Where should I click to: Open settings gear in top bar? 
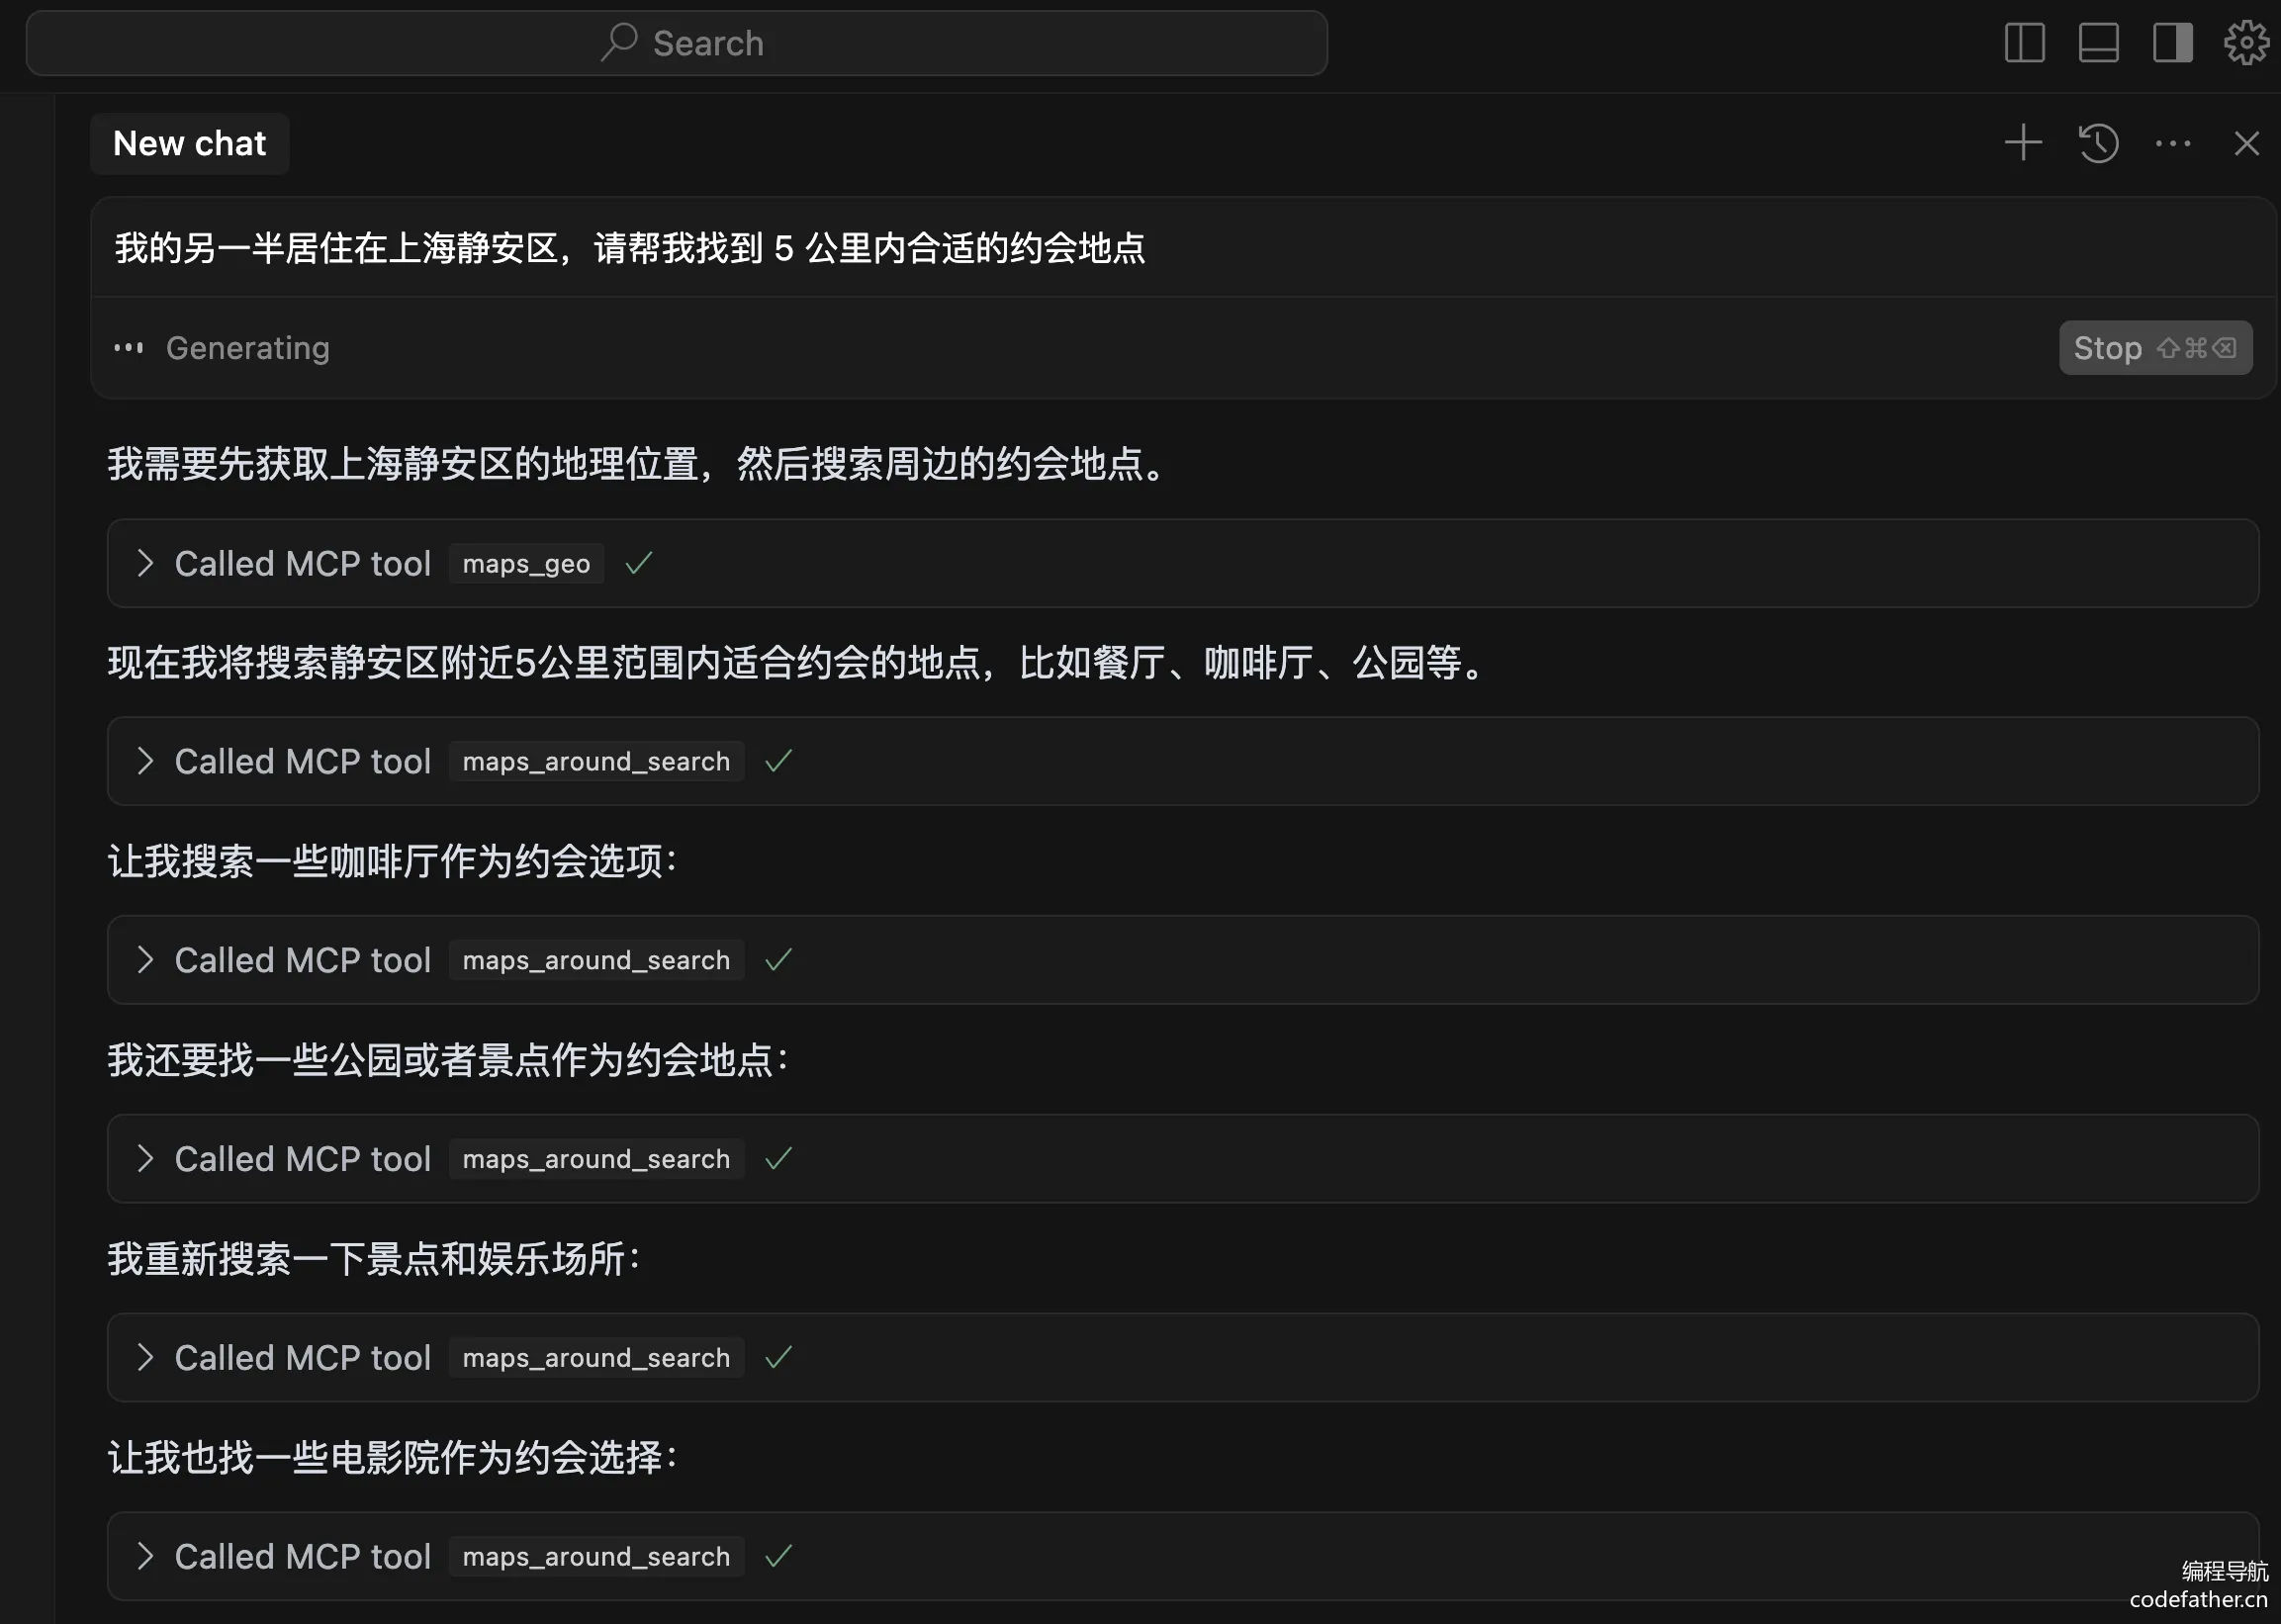coord(2245,43)
